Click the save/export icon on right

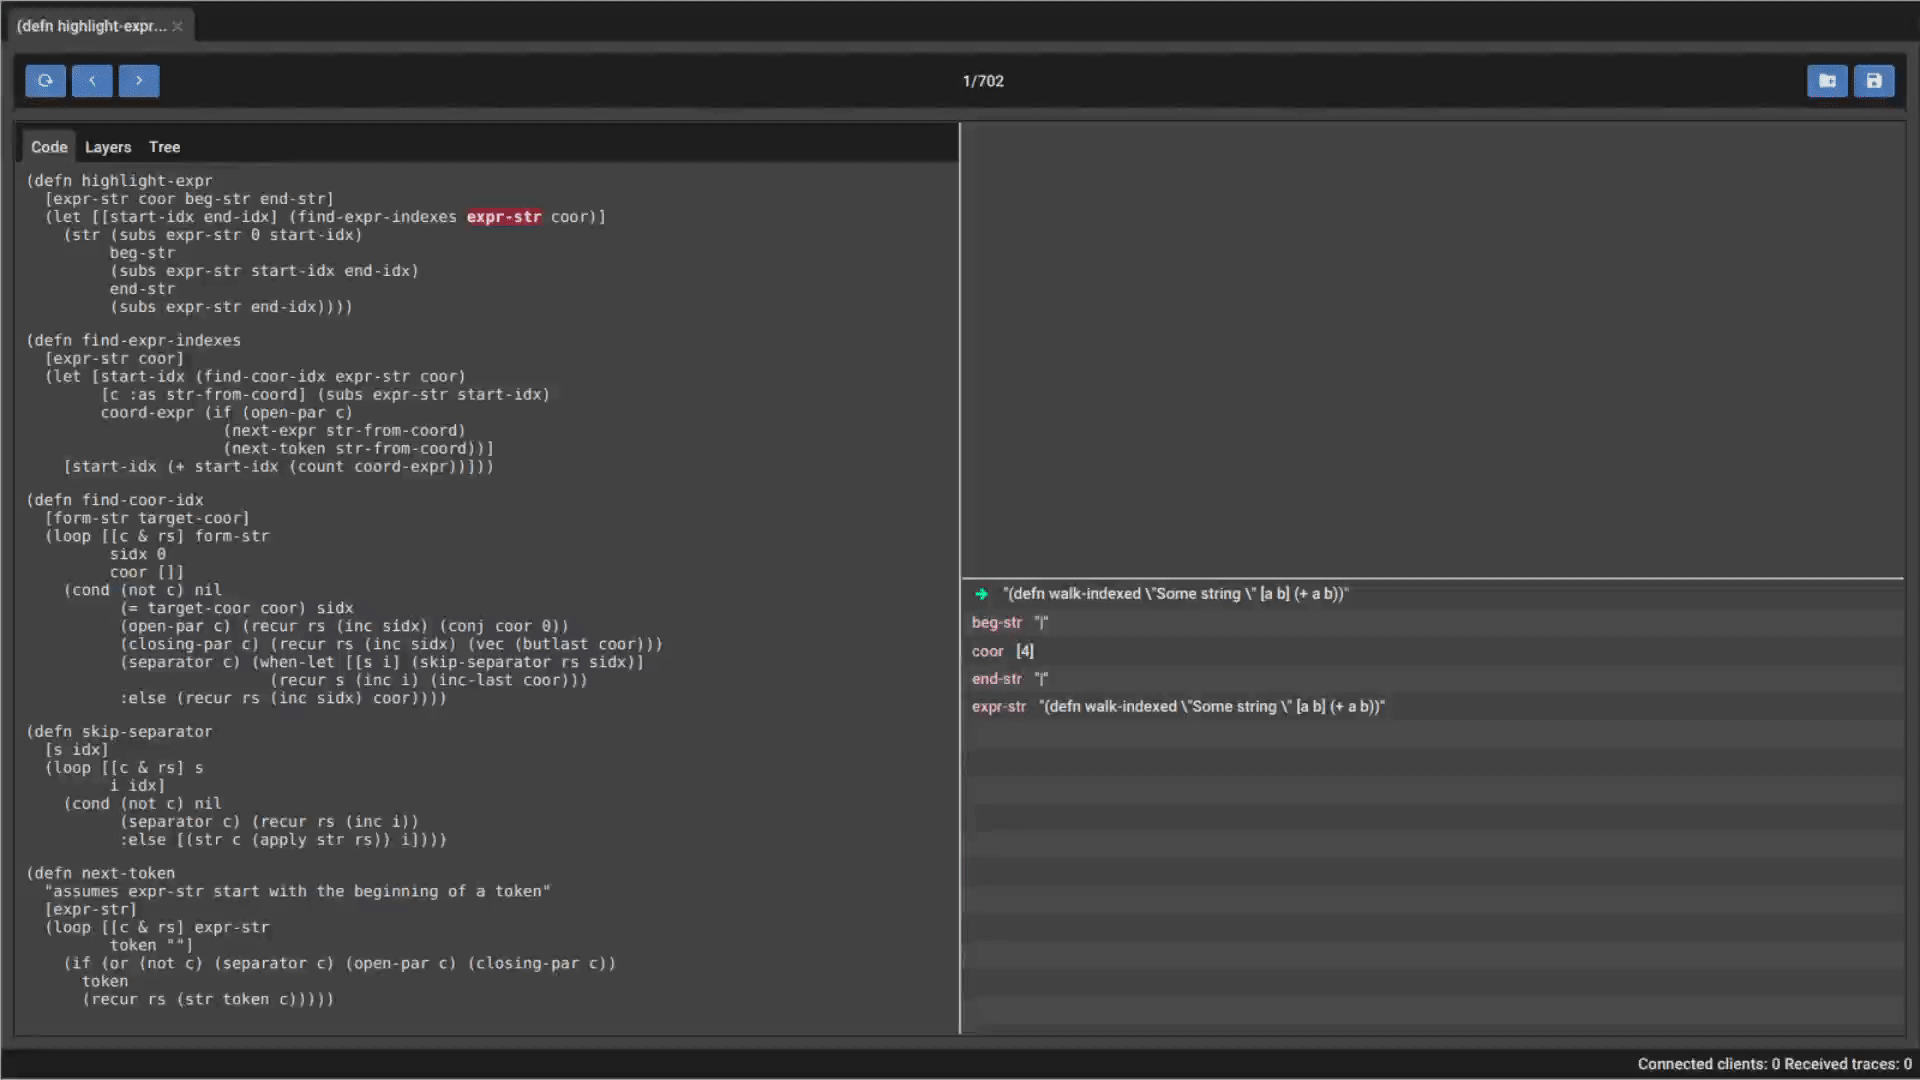(x=1874, y=80)
